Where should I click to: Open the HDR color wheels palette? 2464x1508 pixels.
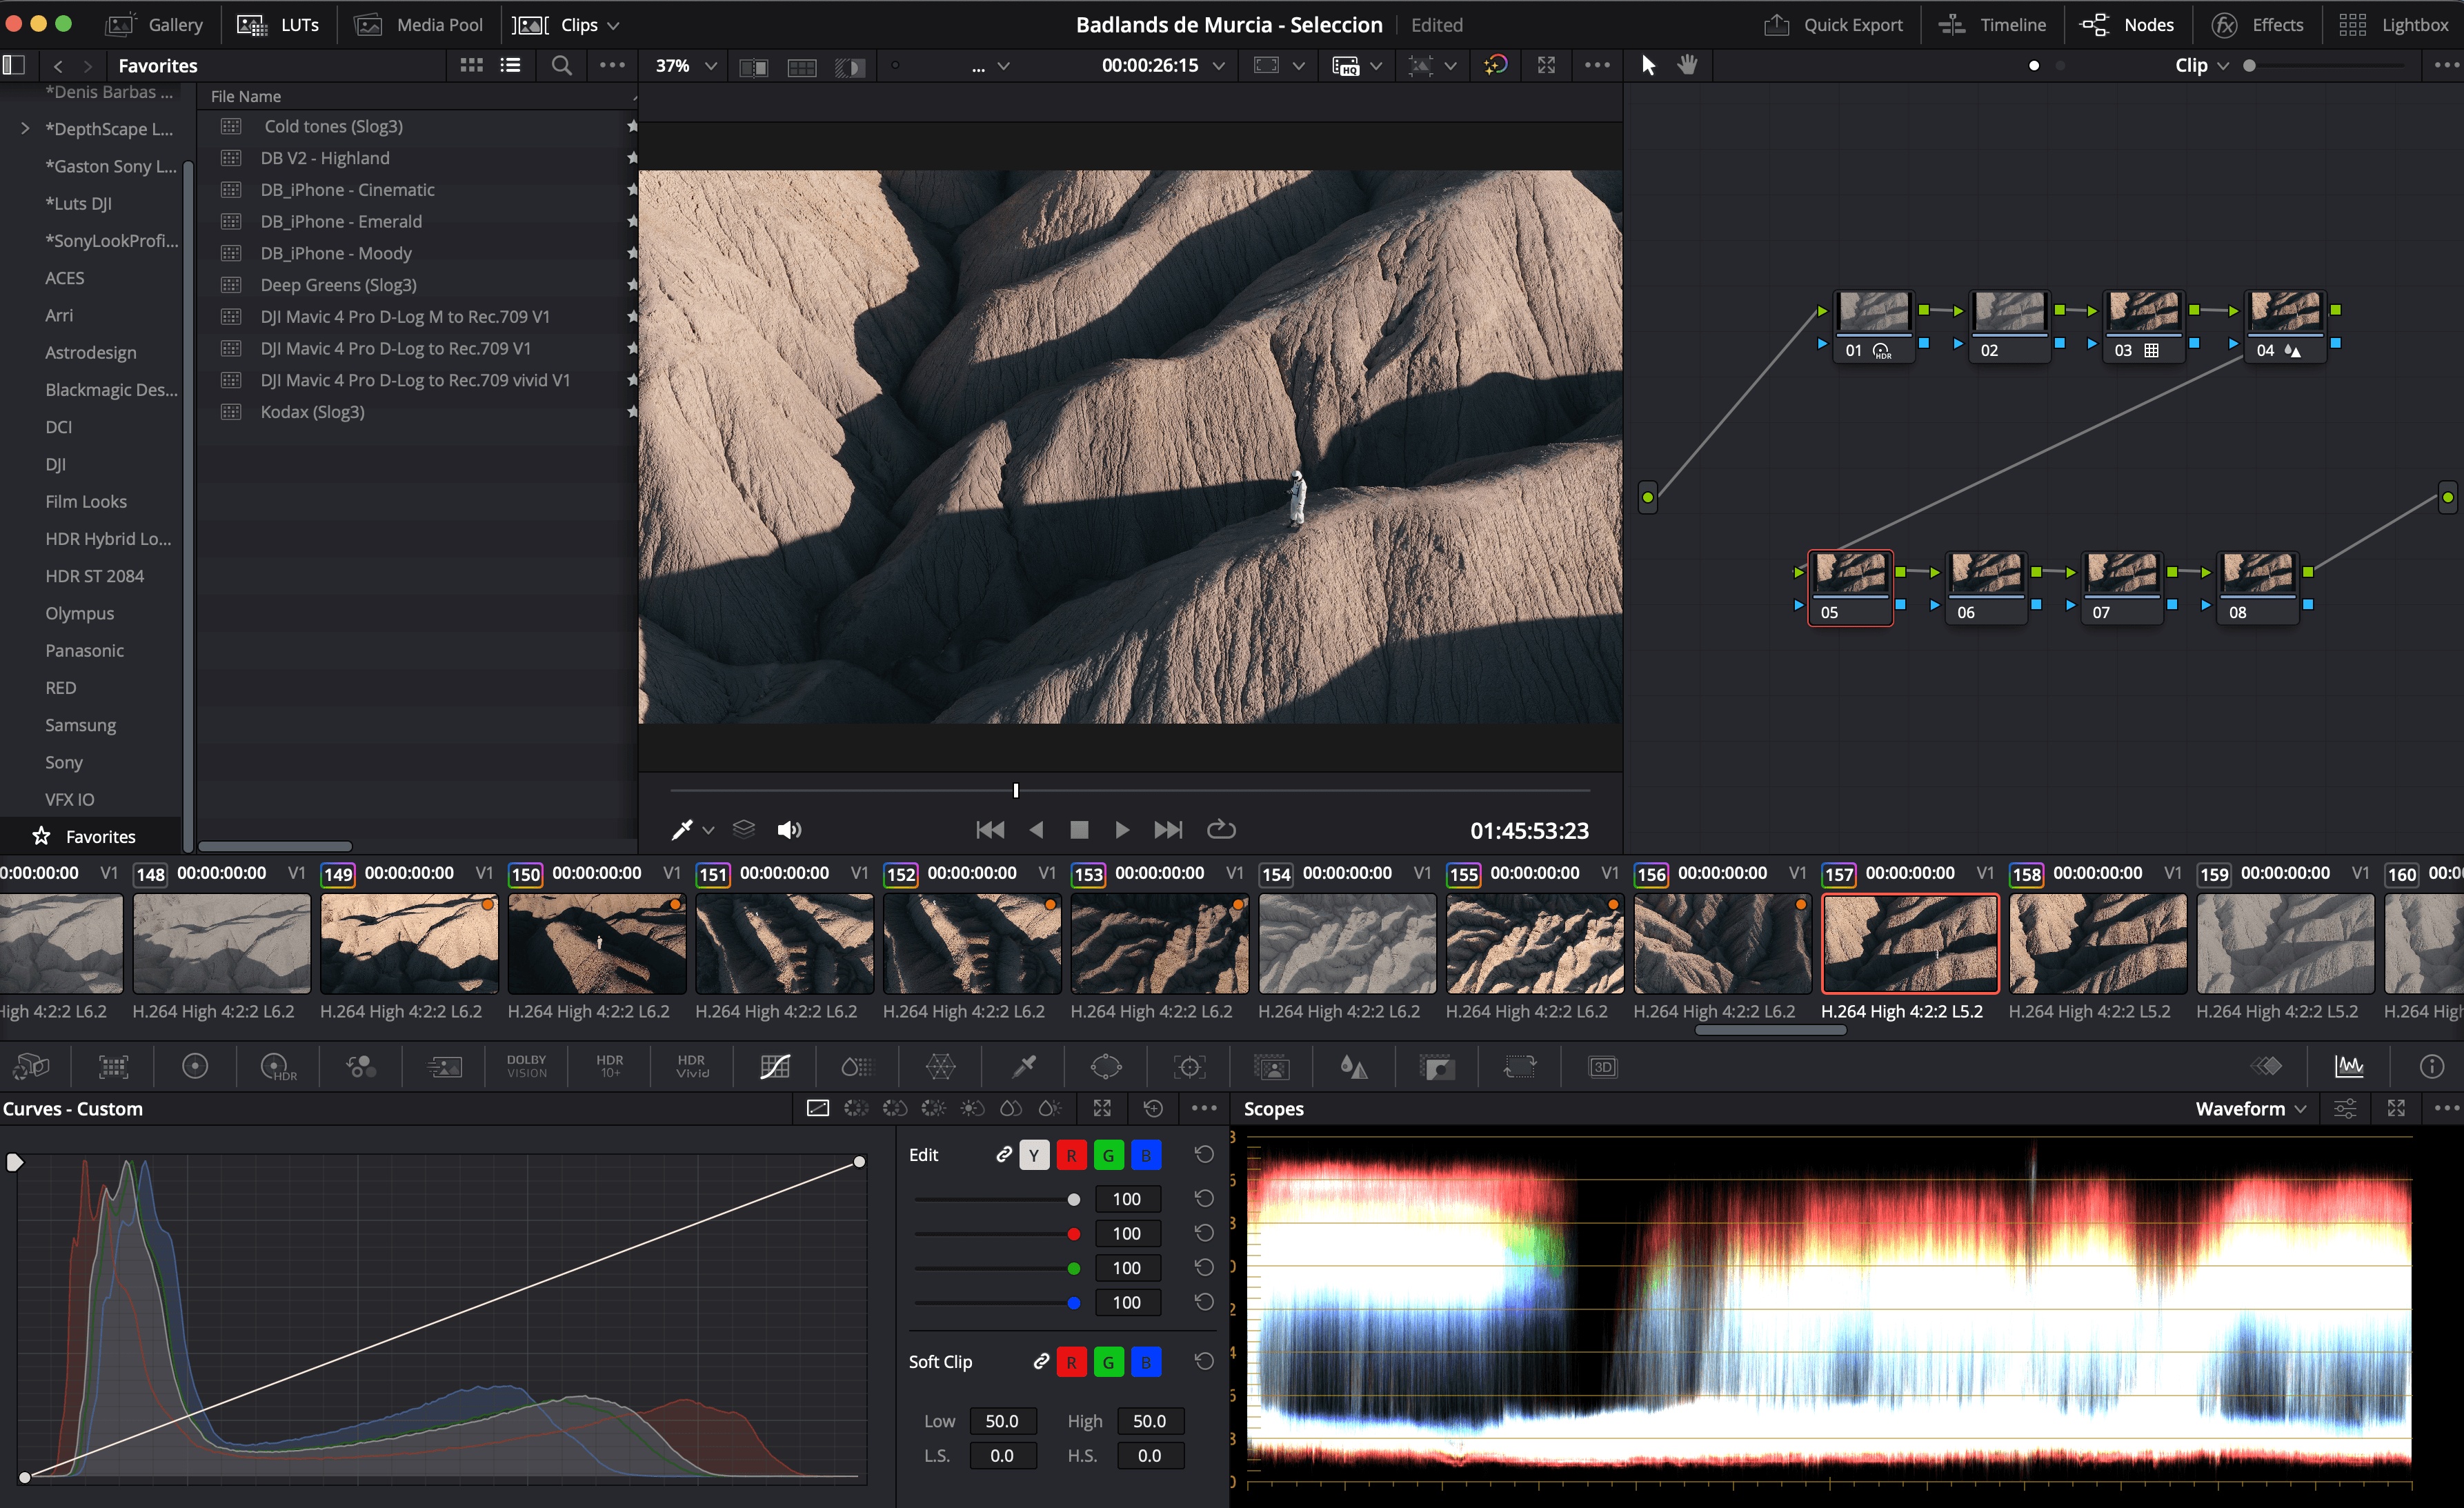point(277,1067)
